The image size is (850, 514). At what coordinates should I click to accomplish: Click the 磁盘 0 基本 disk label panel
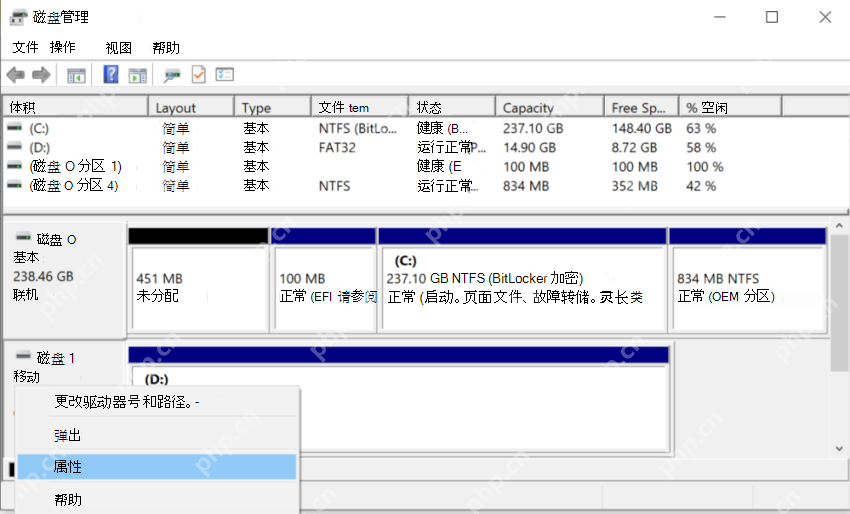[x=64, y=279]
